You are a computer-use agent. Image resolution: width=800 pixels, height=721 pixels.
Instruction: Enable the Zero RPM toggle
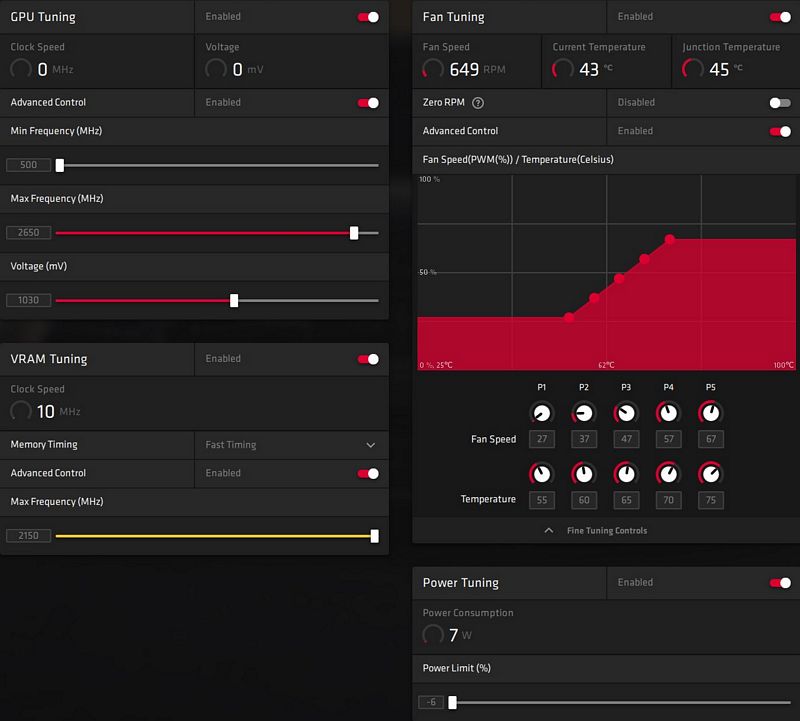click(x=781, y=103)
